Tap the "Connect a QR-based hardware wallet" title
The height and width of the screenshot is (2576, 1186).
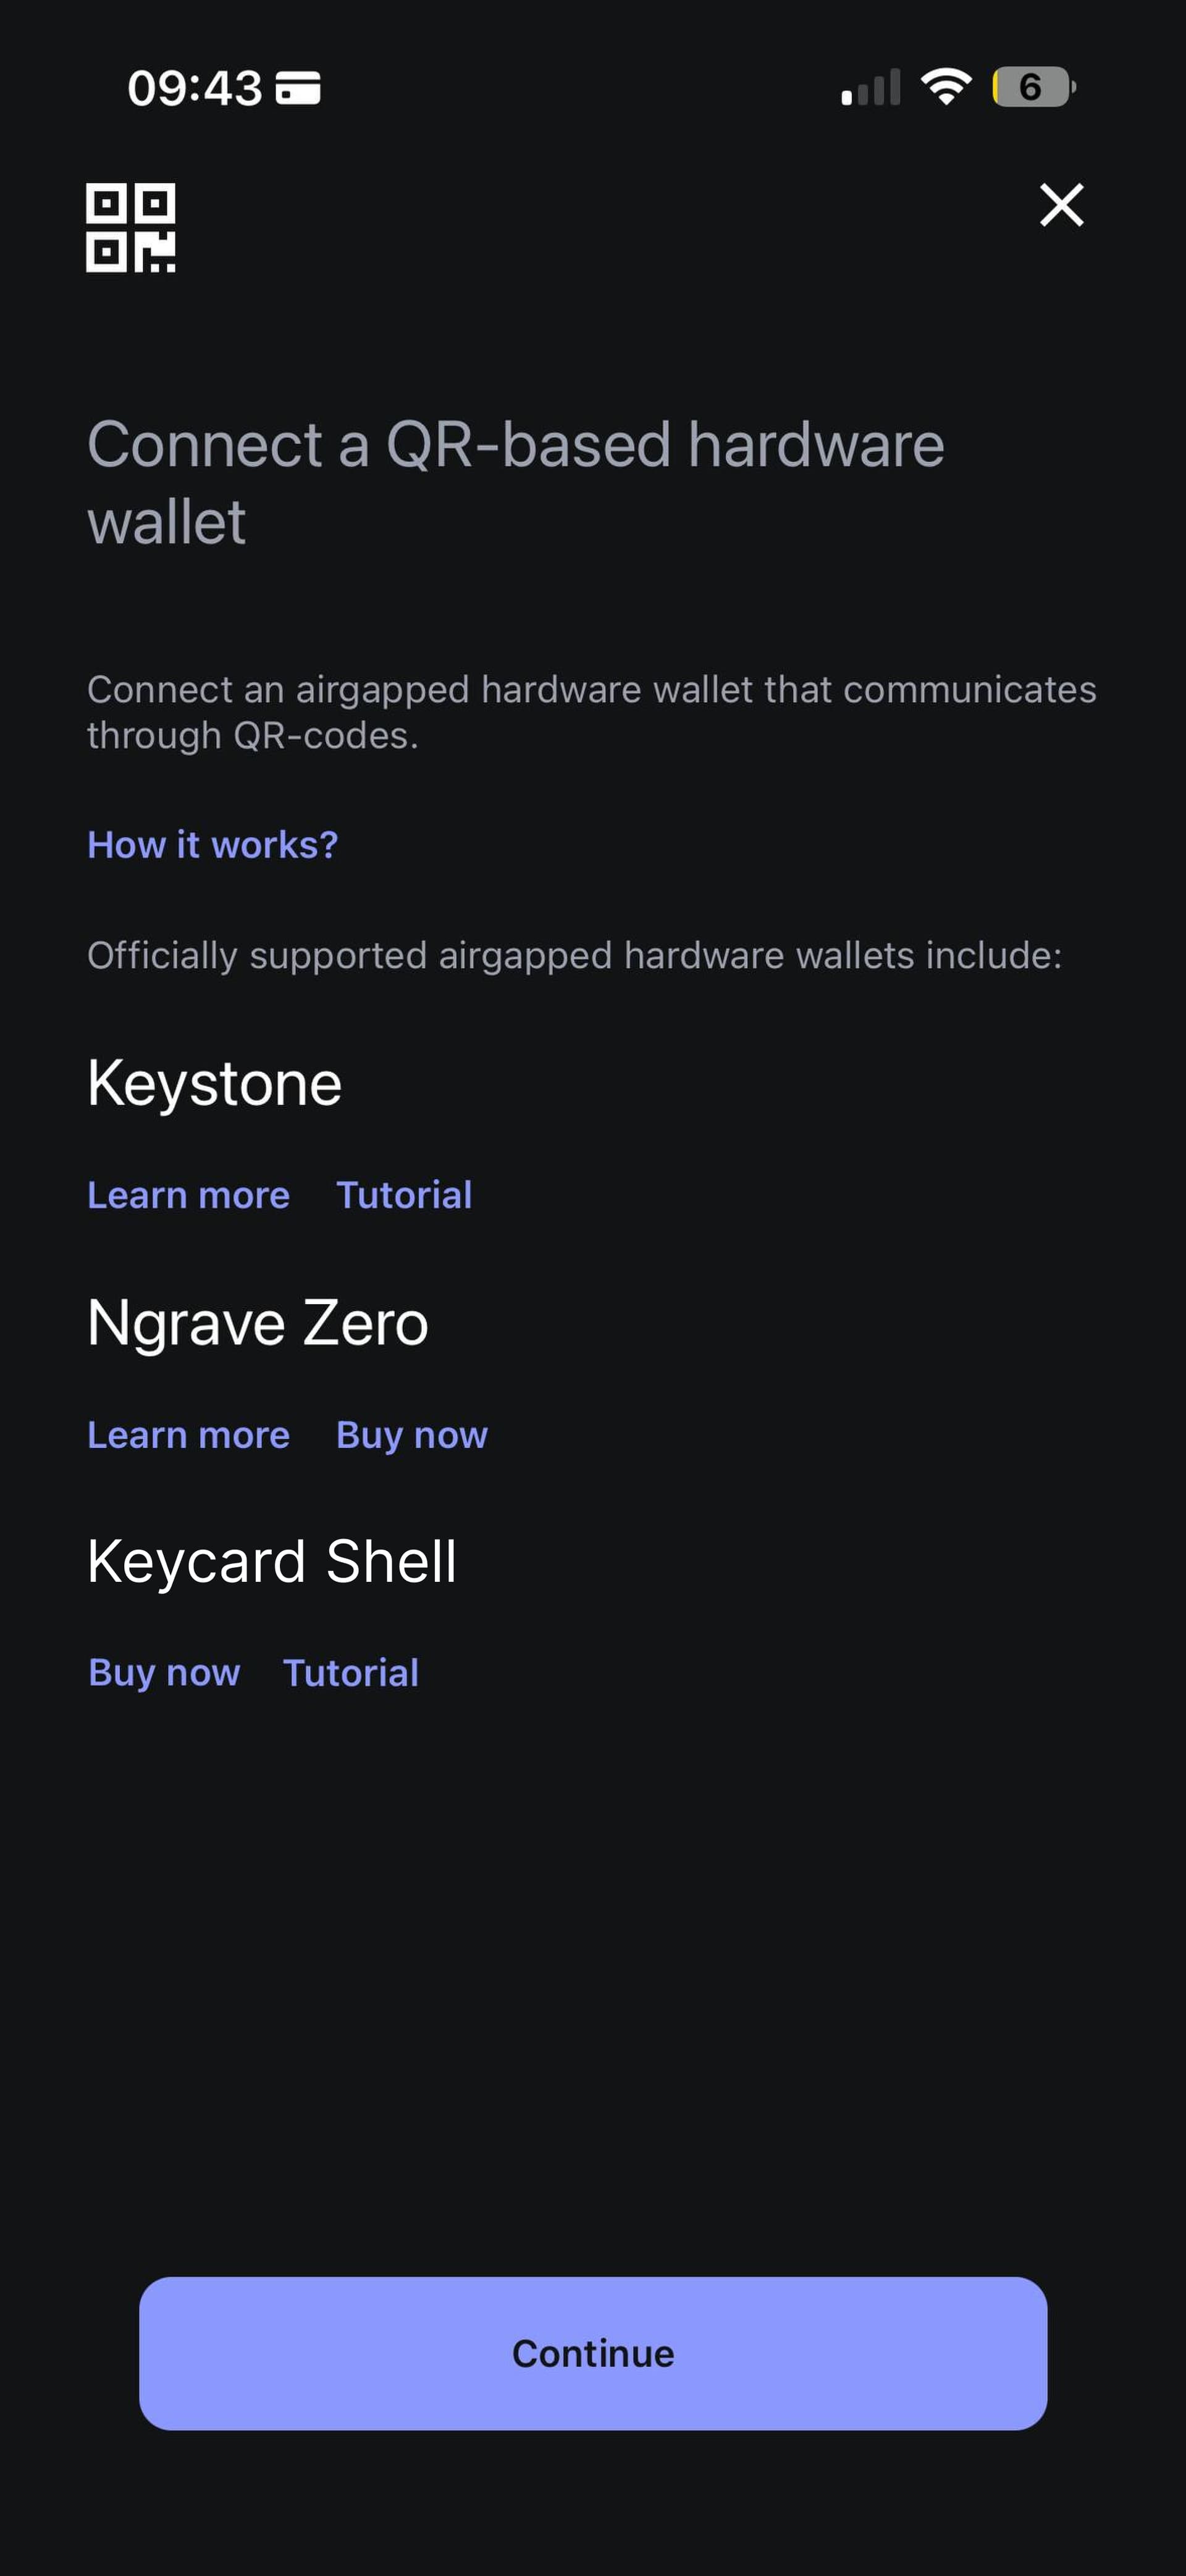point(516,483)
